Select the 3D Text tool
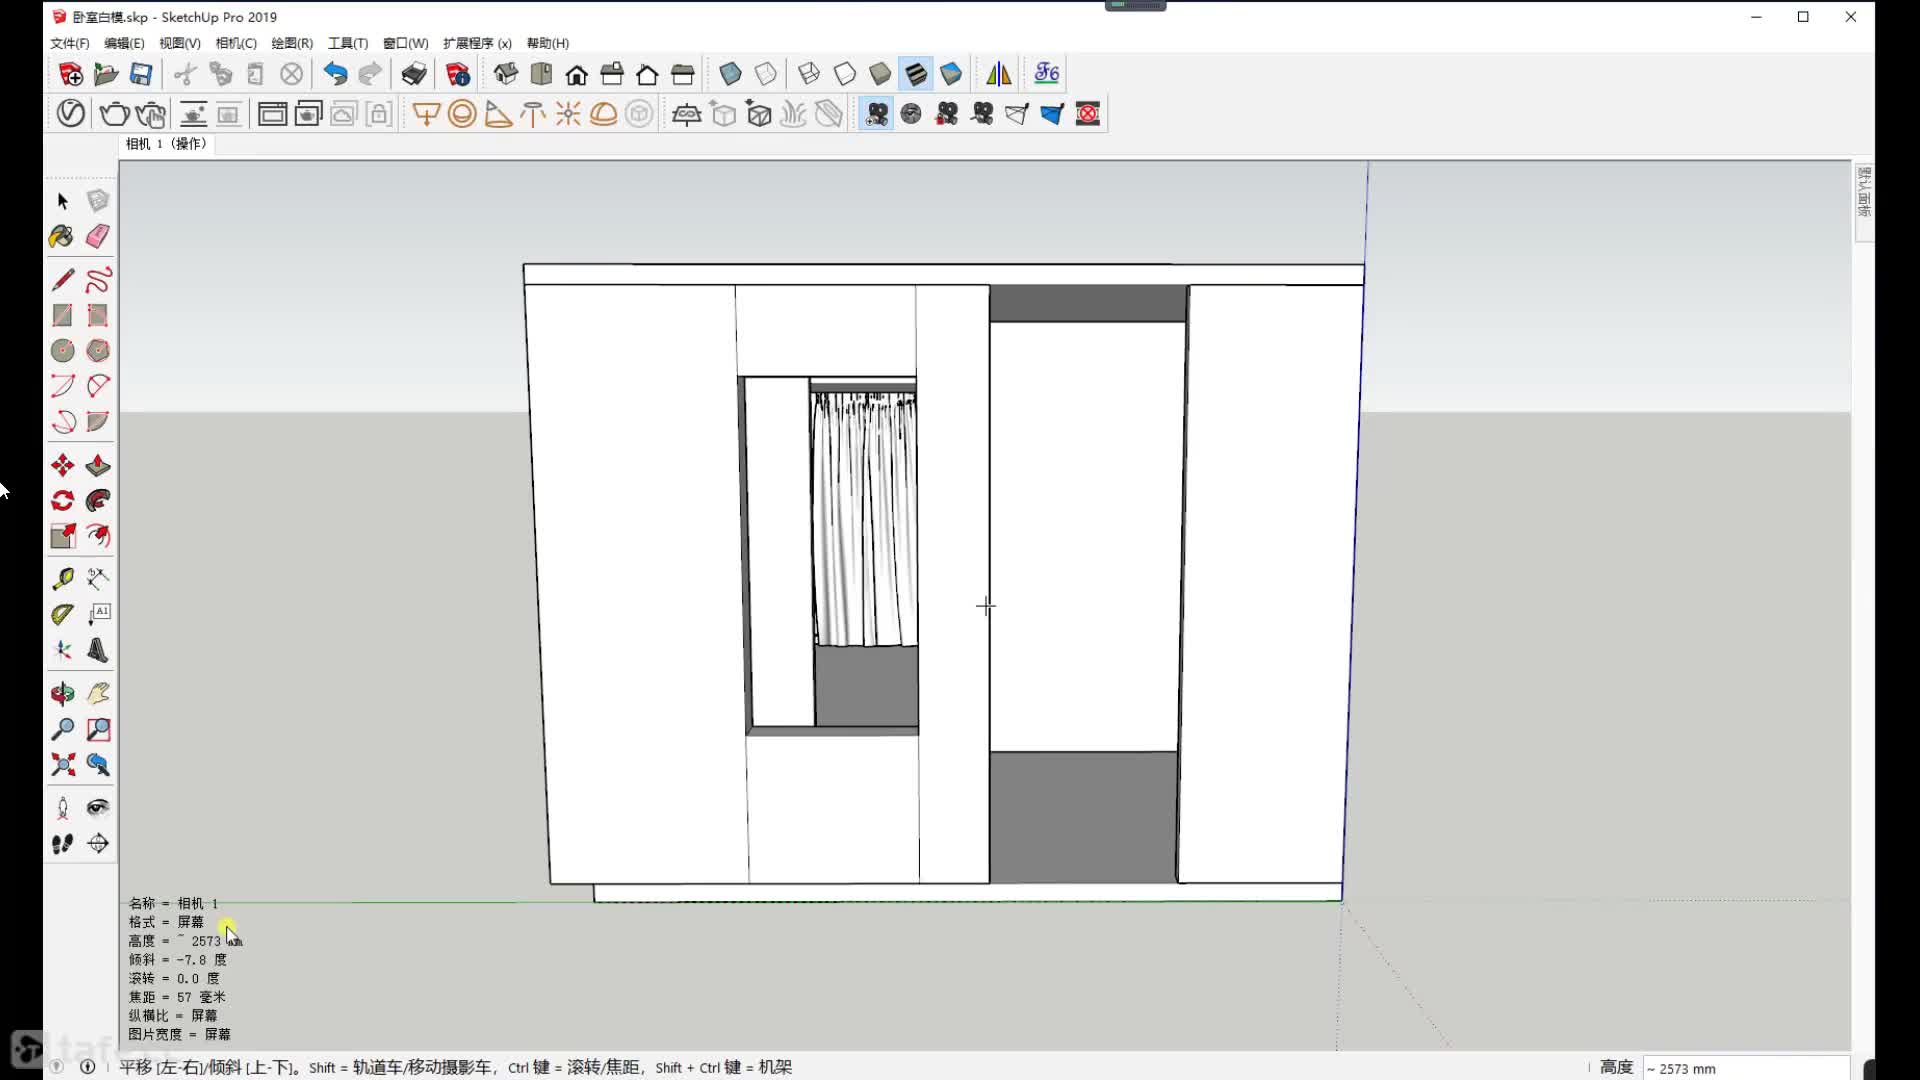The width and height of the screenshot is (1920, 1080). coord(98,651)
